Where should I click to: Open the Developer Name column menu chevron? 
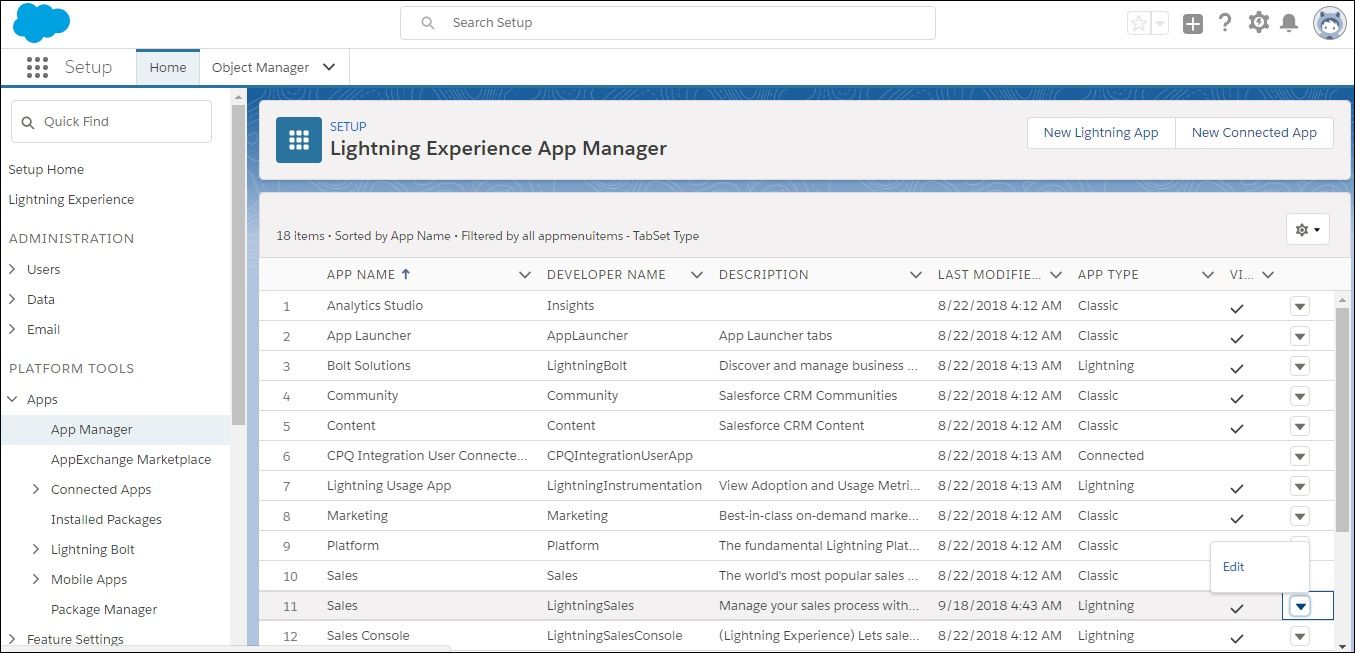(x=696, y=275)
